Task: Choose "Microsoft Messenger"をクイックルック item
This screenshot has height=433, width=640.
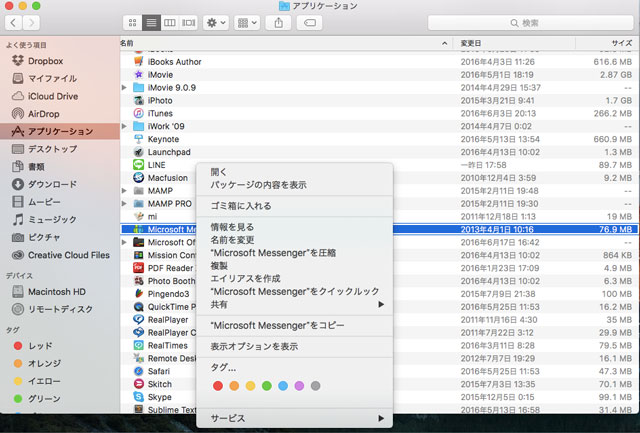Action: (x=295, y=291)
